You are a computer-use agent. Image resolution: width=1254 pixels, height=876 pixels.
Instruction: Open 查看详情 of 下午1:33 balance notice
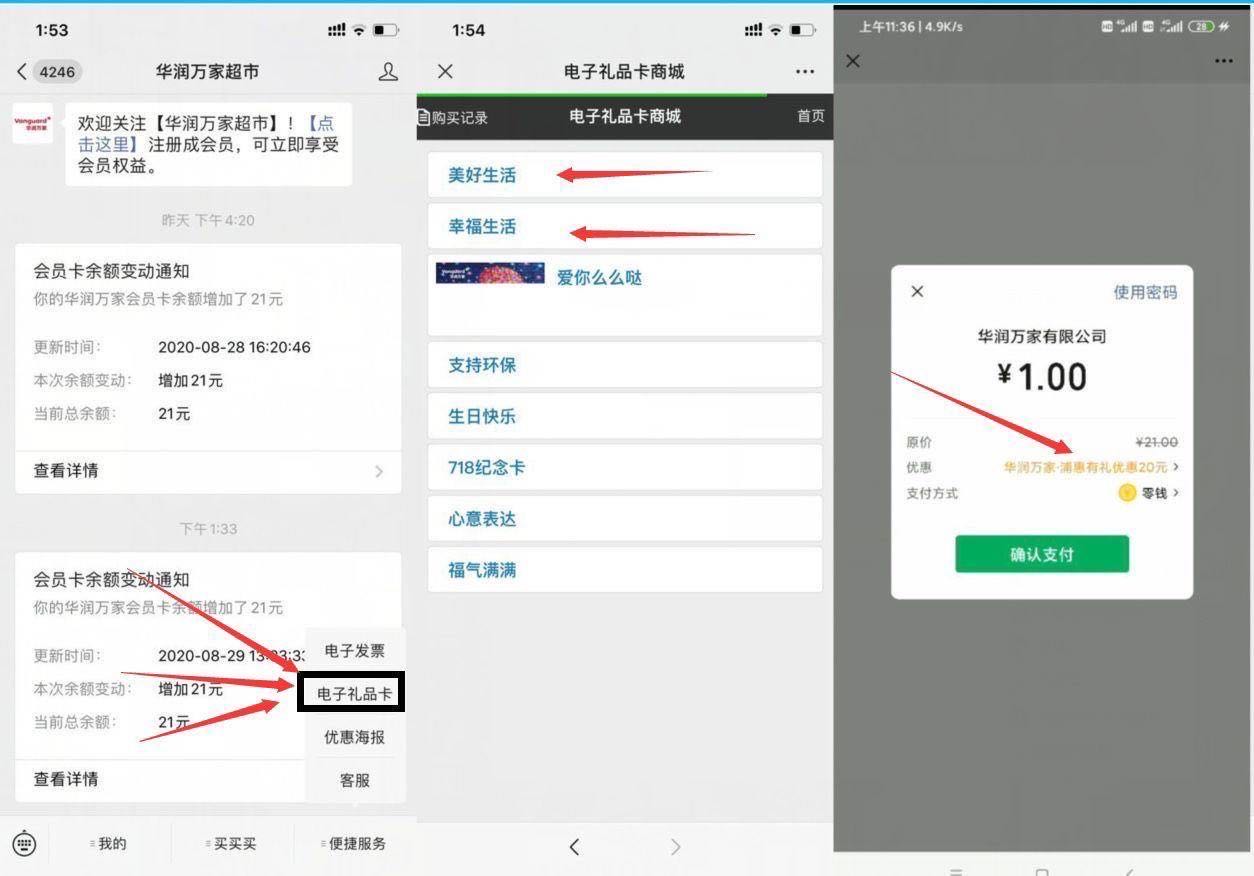pyautogui.click(x=160, y=779)
